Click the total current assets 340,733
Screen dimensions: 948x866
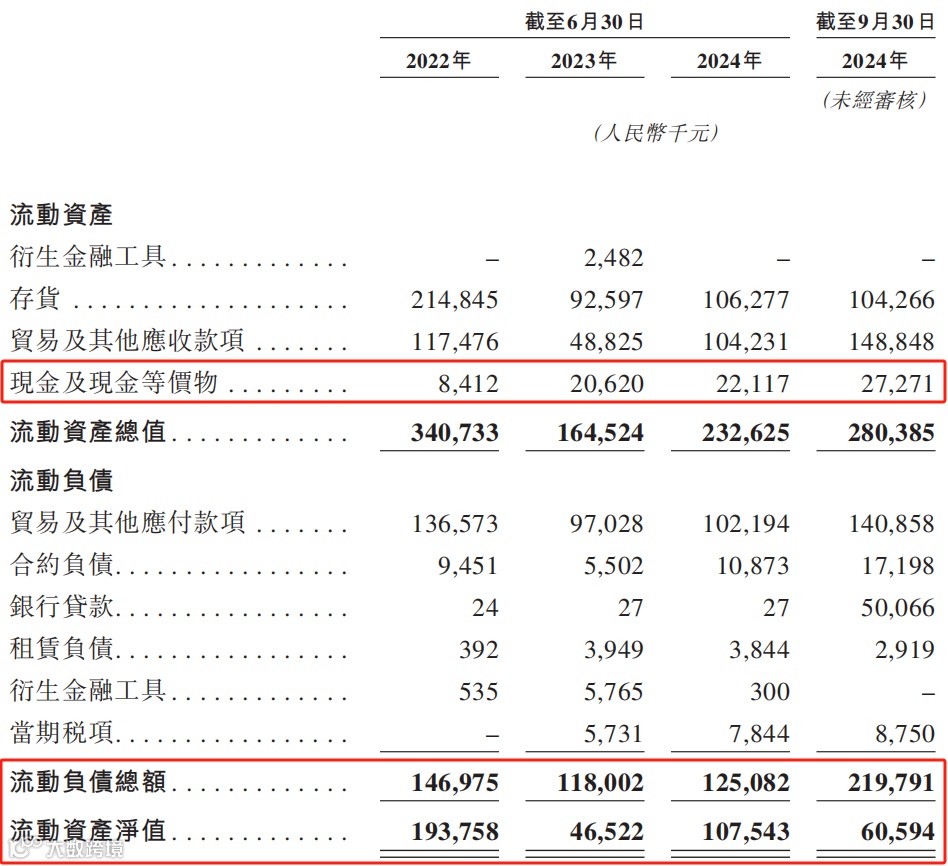455,433
